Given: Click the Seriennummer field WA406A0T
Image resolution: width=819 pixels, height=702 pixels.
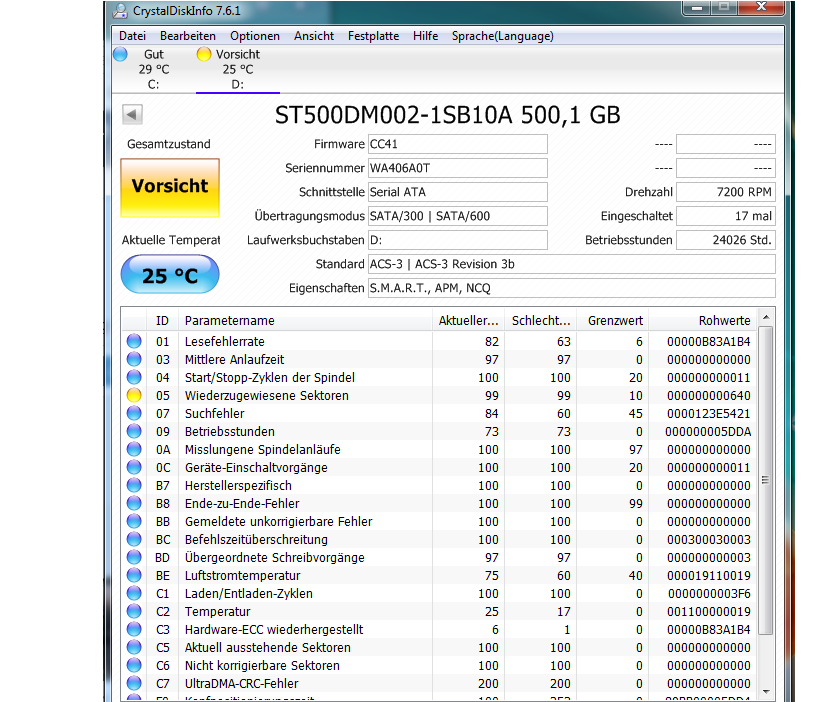Looking at the screenshot, I should [x=458, y=168].
